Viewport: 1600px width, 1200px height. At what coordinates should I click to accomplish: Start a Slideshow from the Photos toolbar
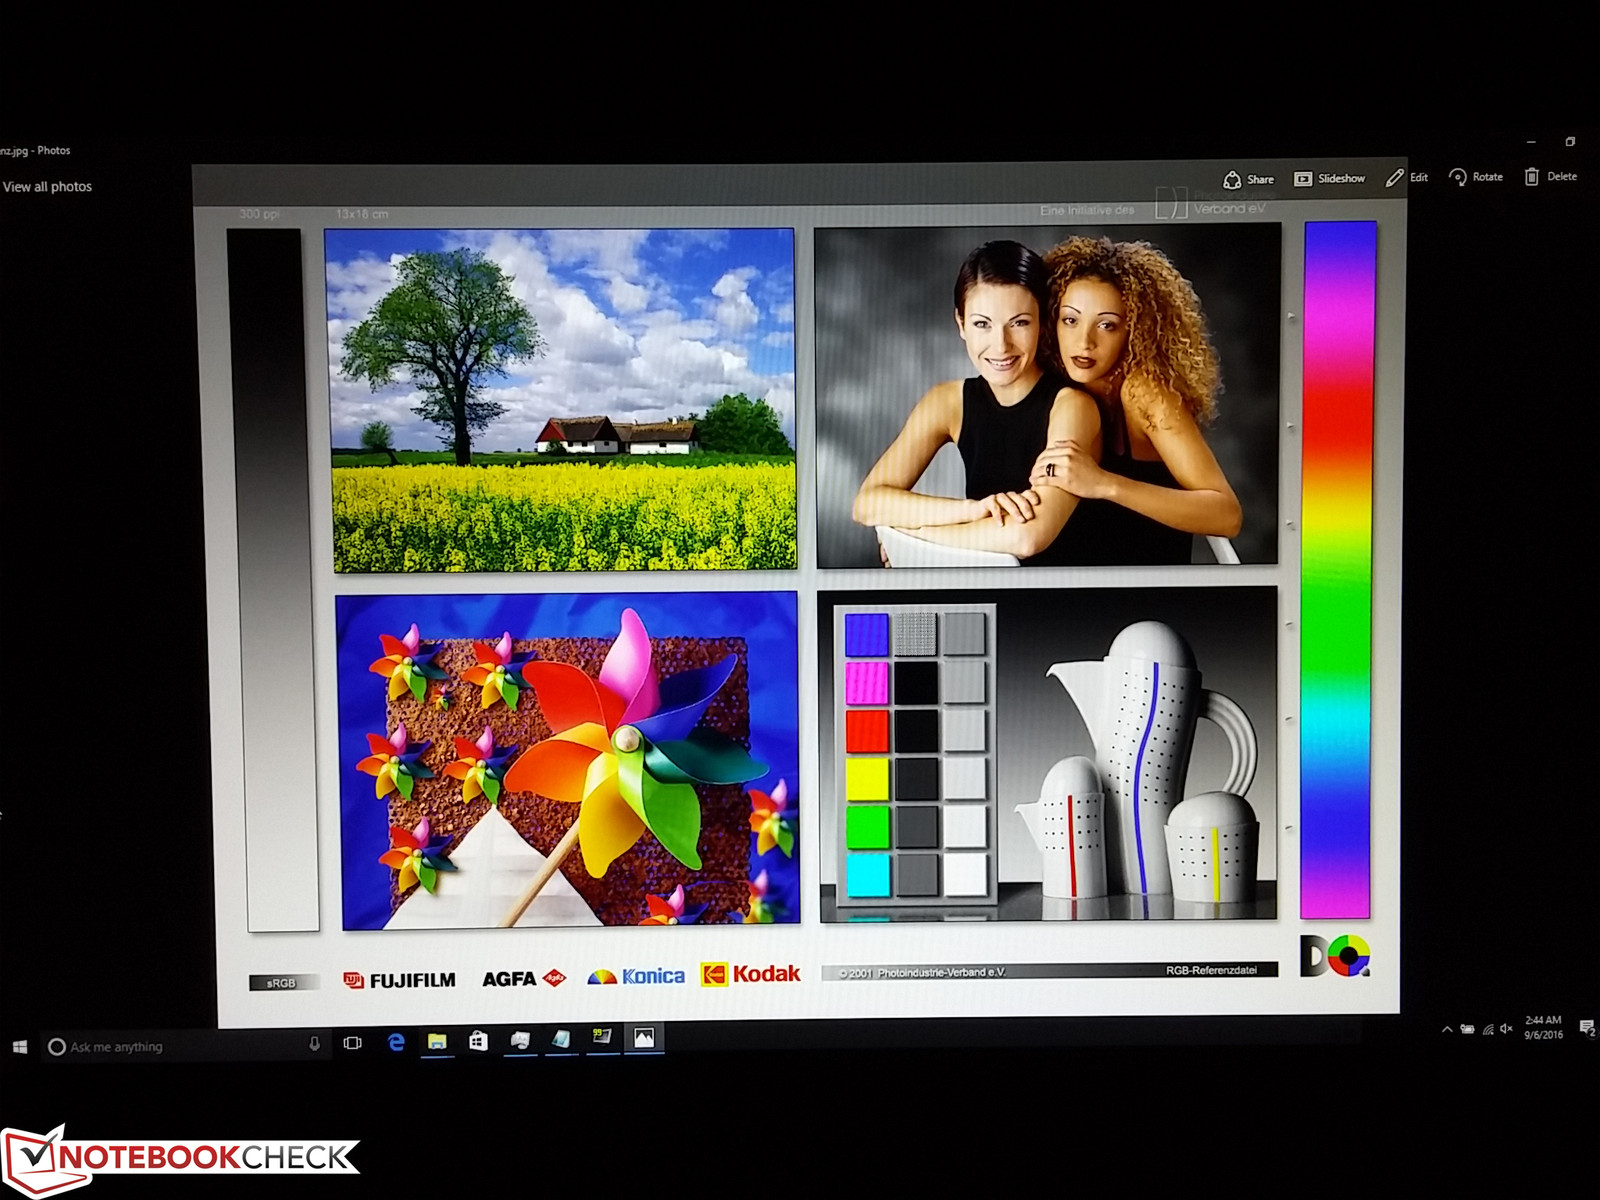(1329, 178)
